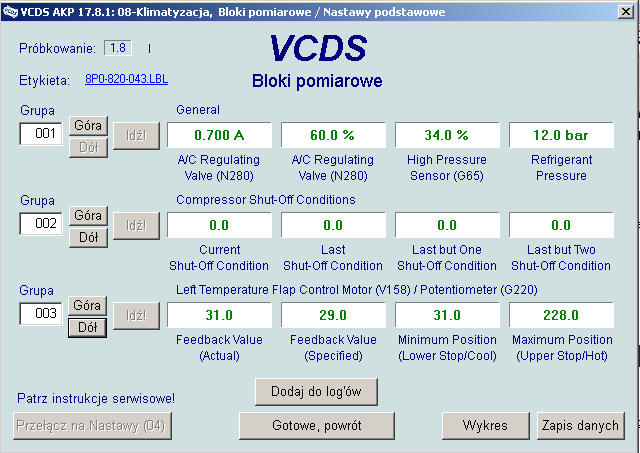The image size is (640, 453).
Task: Select Feedback Value (Actual) field 31.0
Action: [219, 315]
